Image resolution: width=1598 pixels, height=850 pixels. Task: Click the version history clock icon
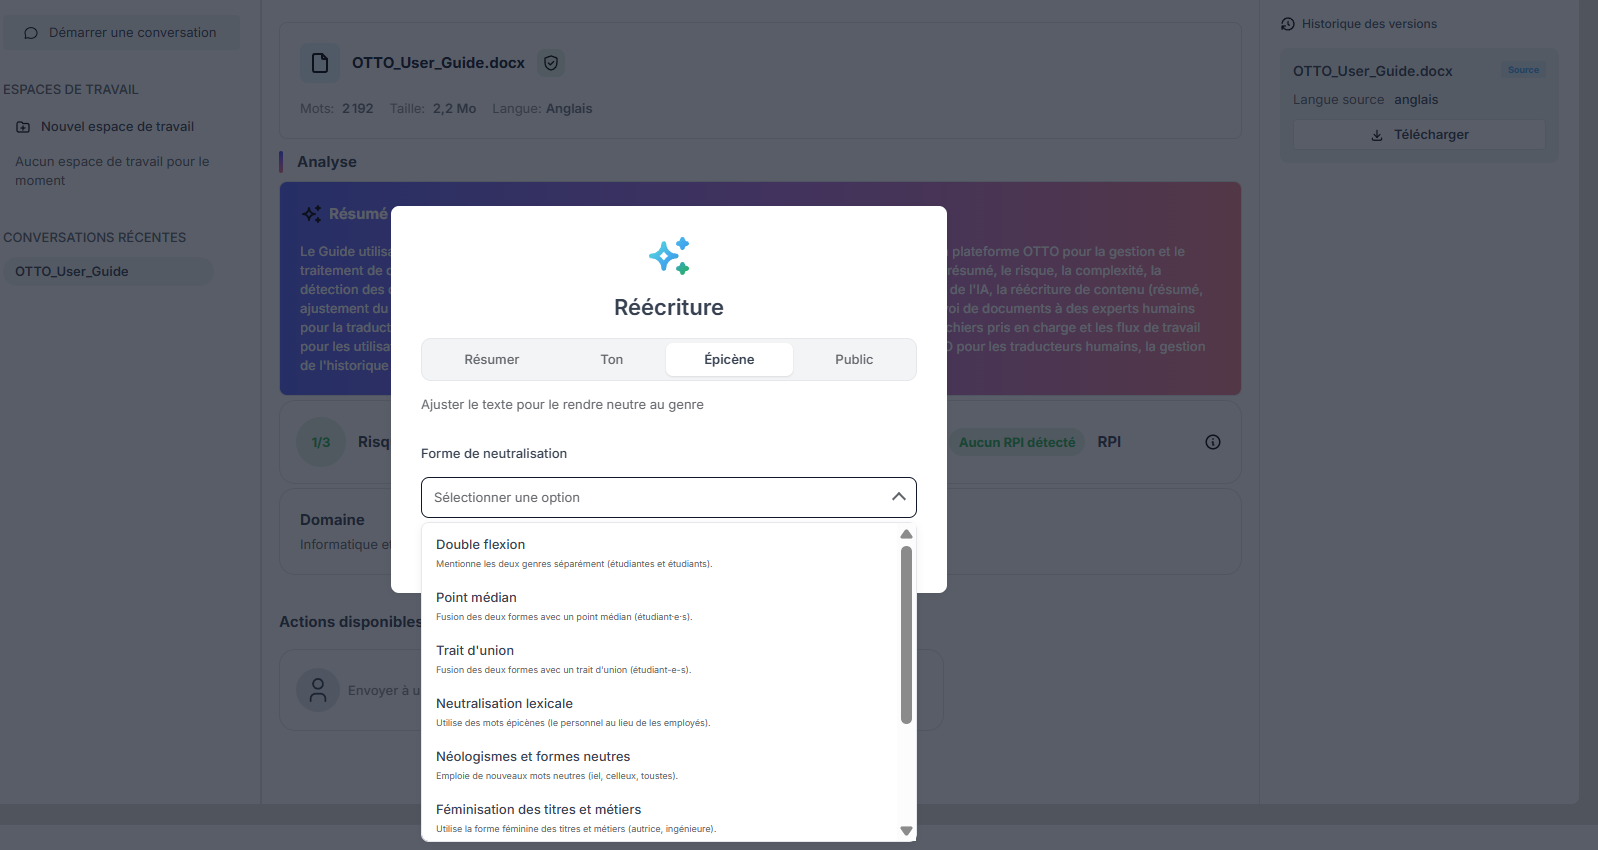(x=1288, y=24)
